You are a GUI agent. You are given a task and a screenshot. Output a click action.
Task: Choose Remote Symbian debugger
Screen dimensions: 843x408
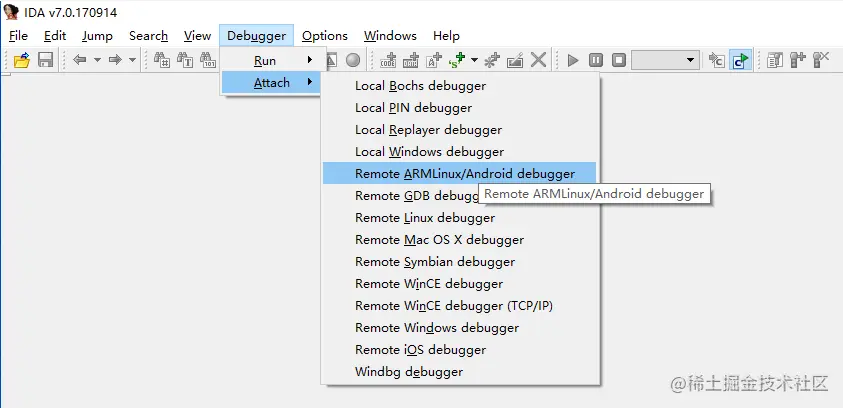click(x=460, y=262)
